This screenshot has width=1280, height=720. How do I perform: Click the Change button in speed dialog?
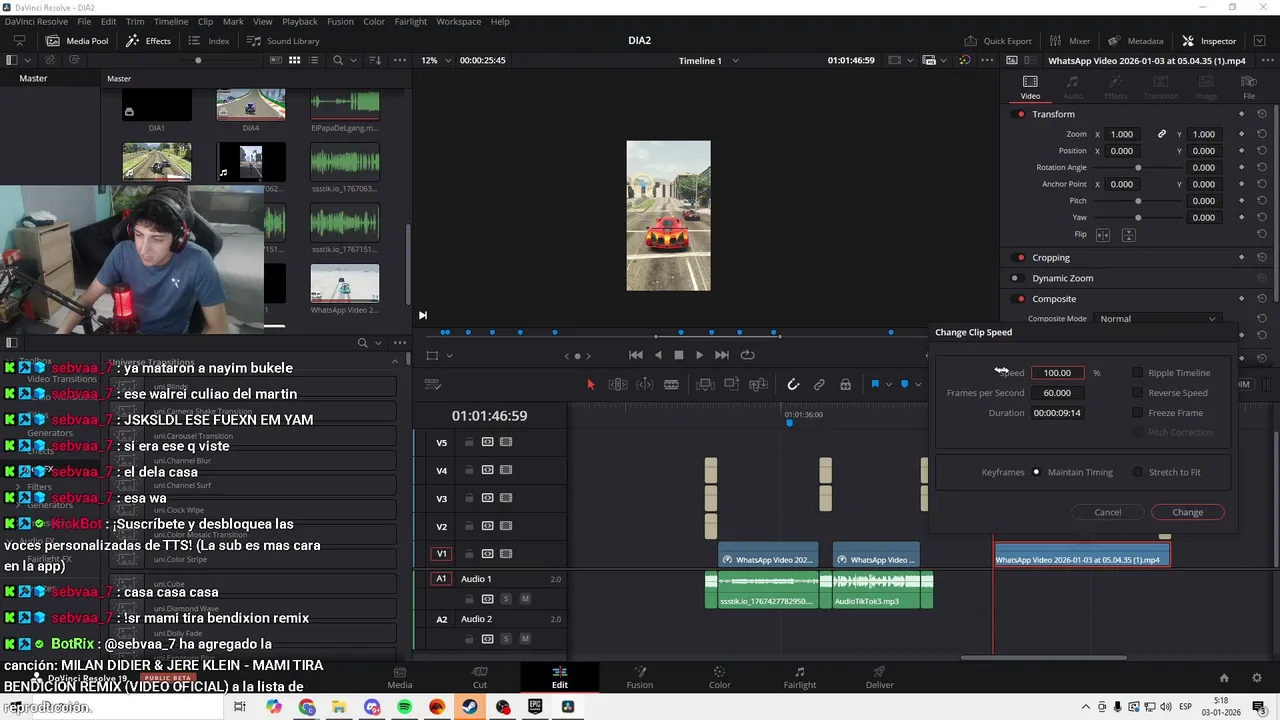[x=1187, y=512]
